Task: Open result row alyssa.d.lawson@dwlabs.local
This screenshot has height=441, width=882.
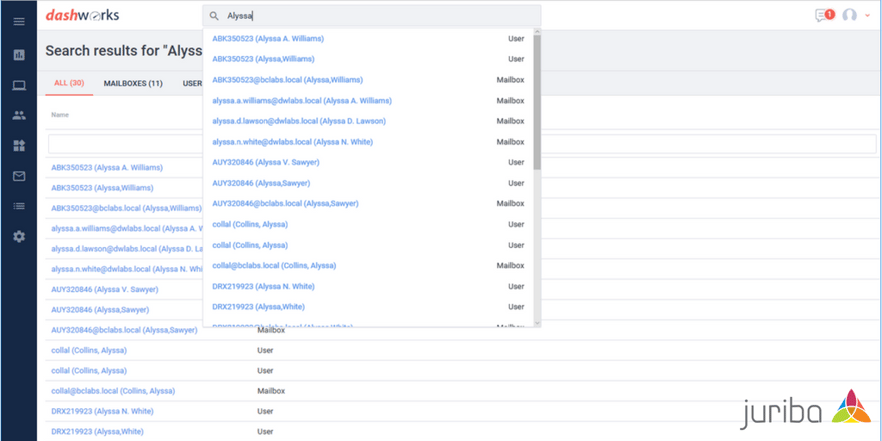Action: (x=127, y=249)
